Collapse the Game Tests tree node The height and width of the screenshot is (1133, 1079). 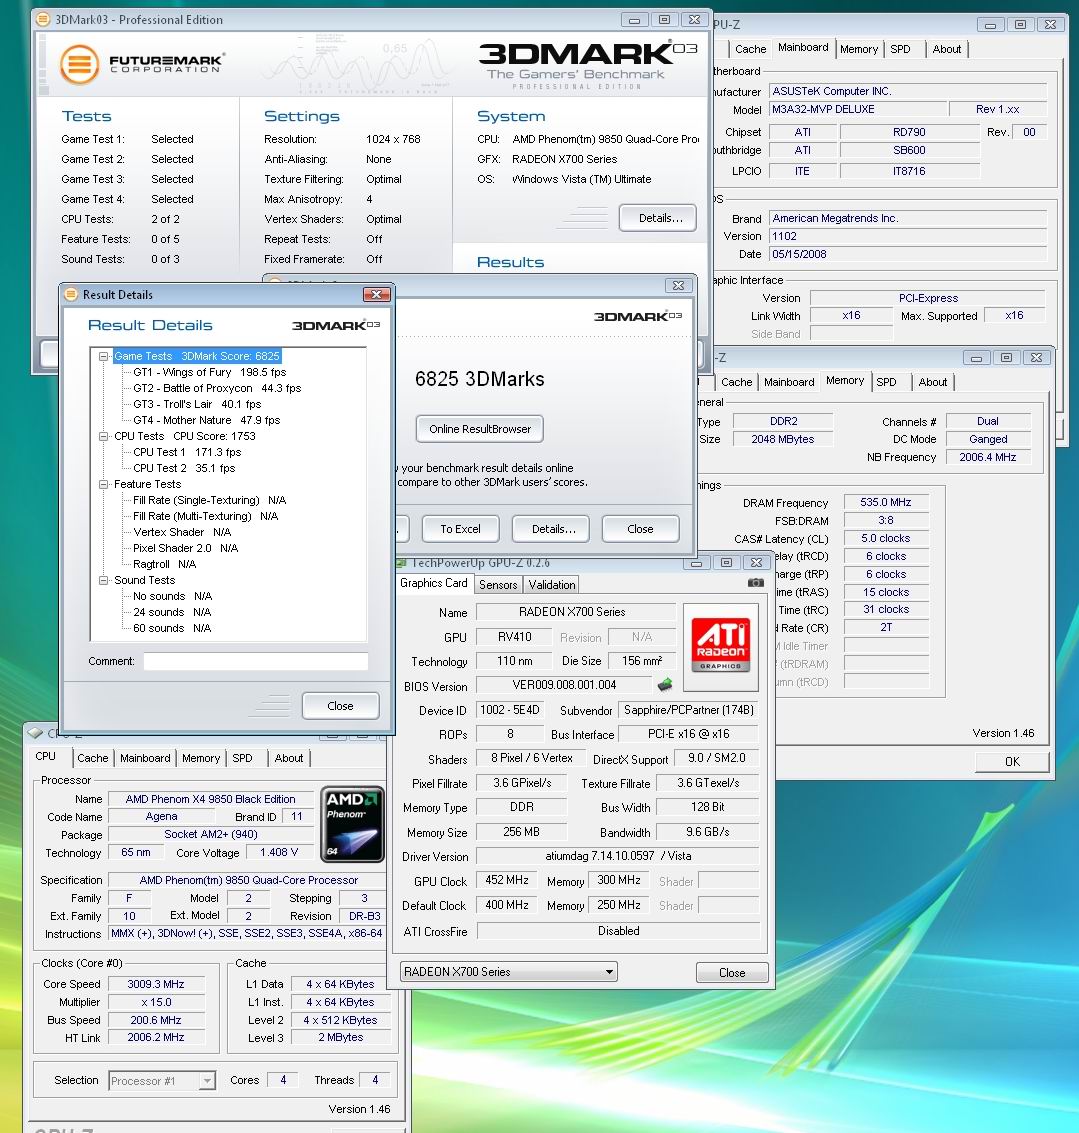coord(104,356)
